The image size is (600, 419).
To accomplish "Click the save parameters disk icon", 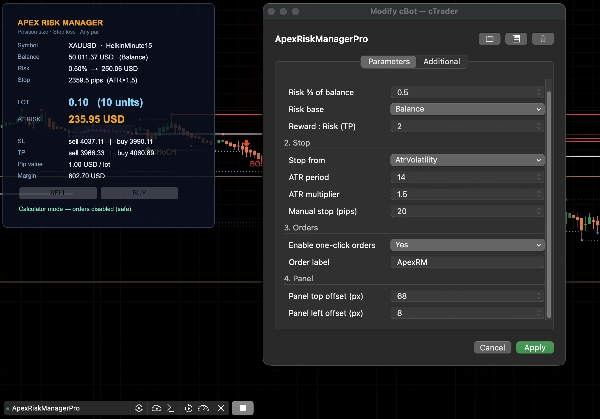I will [x=516, y=39].
